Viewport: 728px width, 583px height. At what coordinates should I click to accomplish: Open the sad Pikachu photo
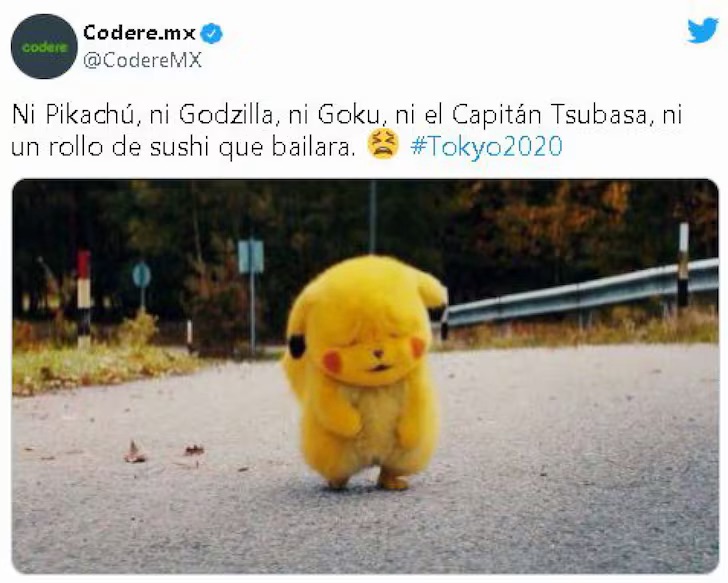coord(365,376)
